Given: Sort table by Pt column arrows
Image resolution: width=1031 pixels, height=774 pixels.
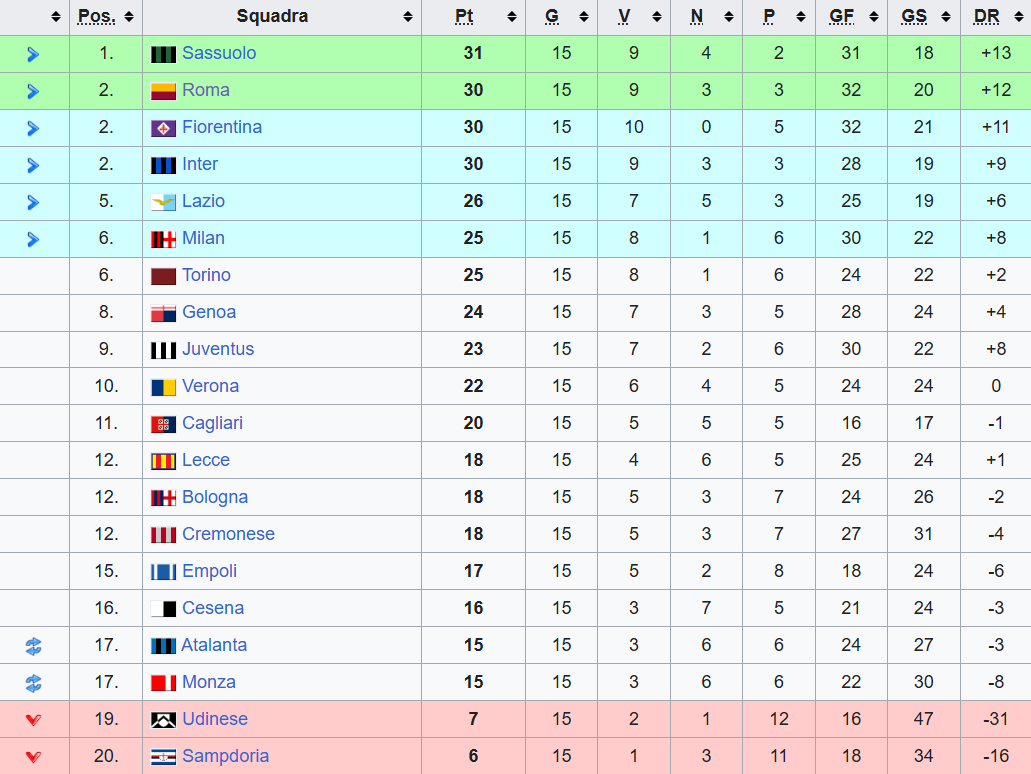Looking at the screenshot, I should [512, 17].
